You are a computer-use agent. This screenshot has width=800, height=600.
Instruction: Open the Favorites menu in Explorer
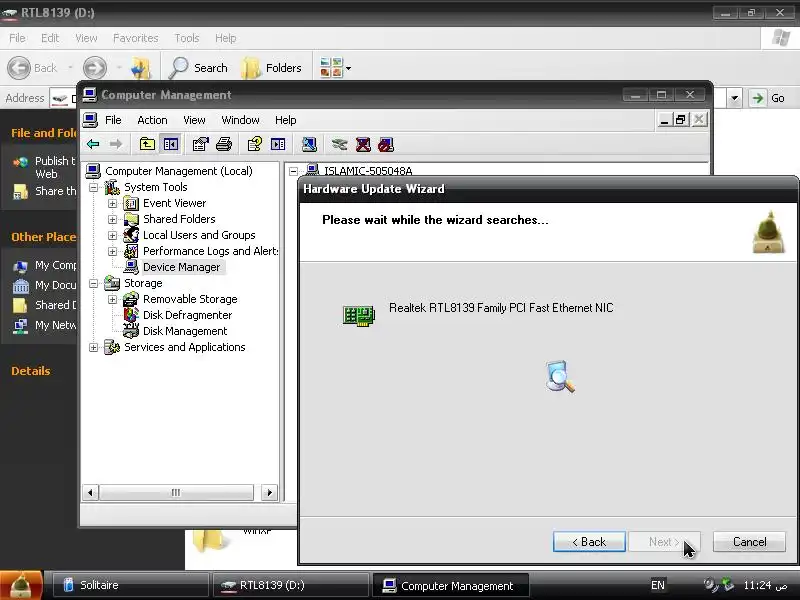(136, 38)
